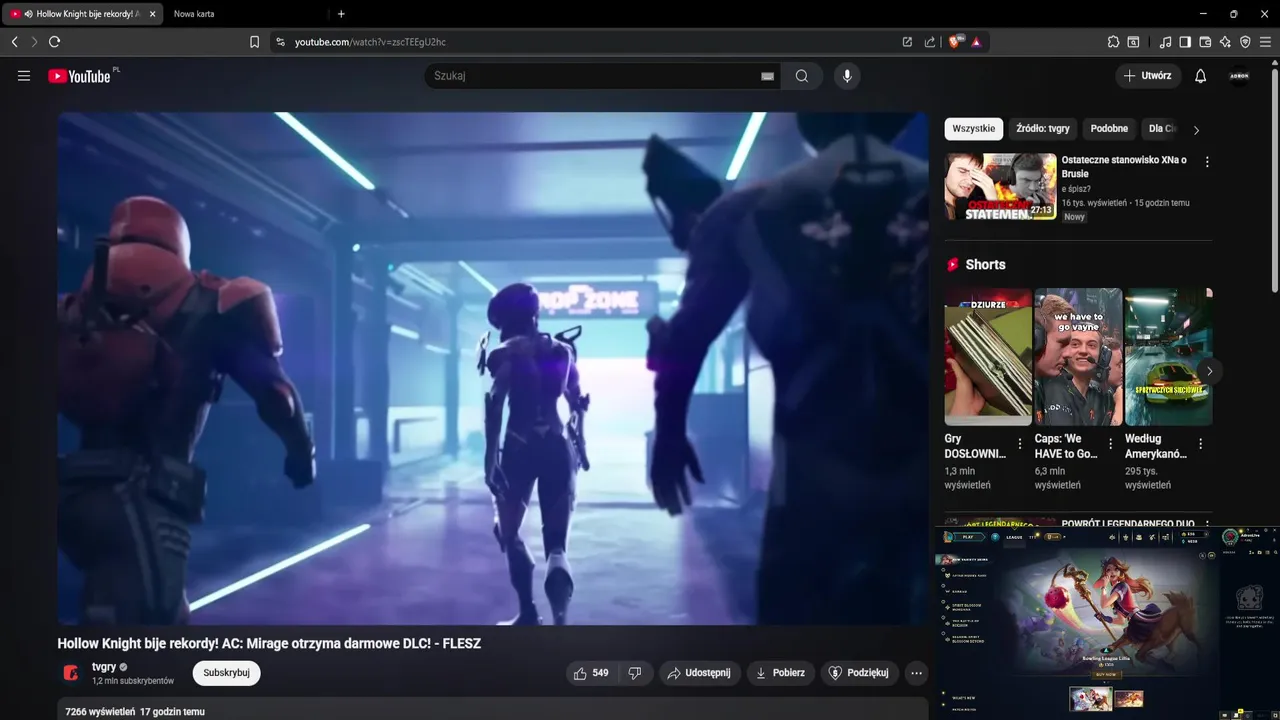The image size is (1280, 720).
Task: Go back to the previous page
Action: click(14, 42)
